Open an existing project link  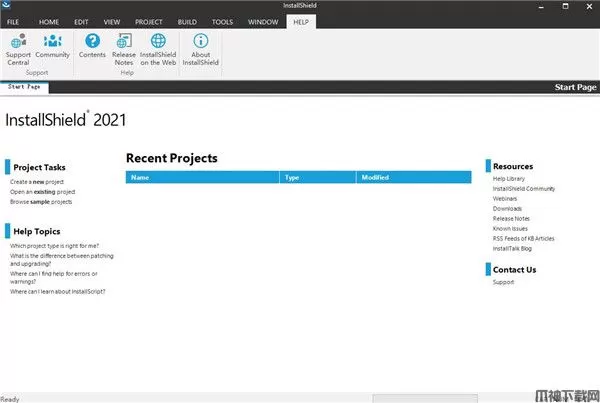[42, 192]
